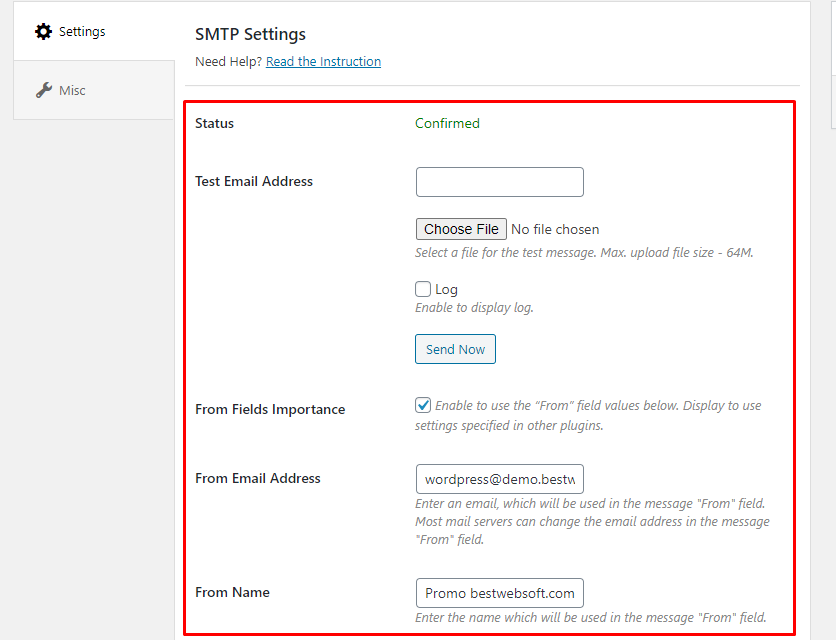Click the Misc wrench icon
The width and height of the screenshot is (836, 640).
[x=44, y=90]
